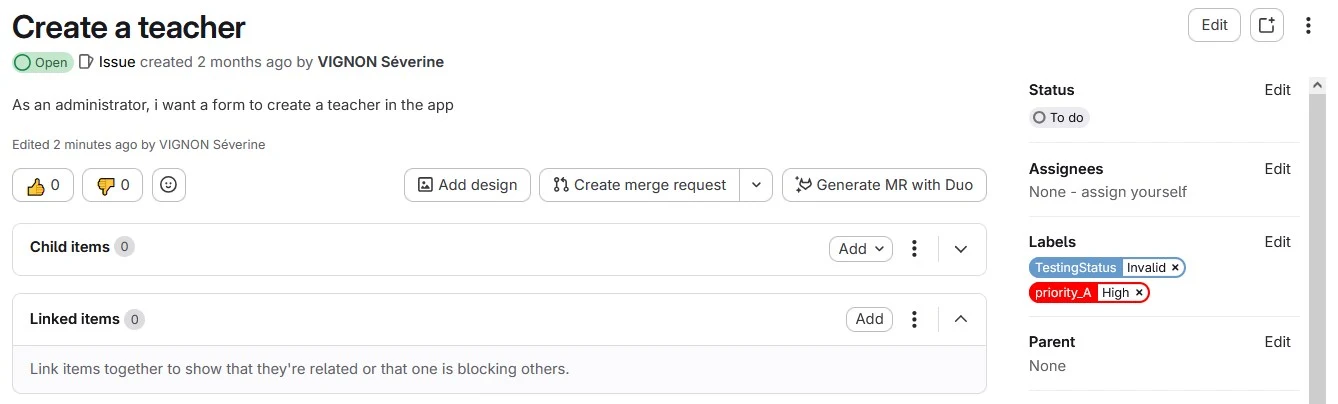Click the Add design button
Viewport: 1338px width, 404px height.
[x=468, y=185]
